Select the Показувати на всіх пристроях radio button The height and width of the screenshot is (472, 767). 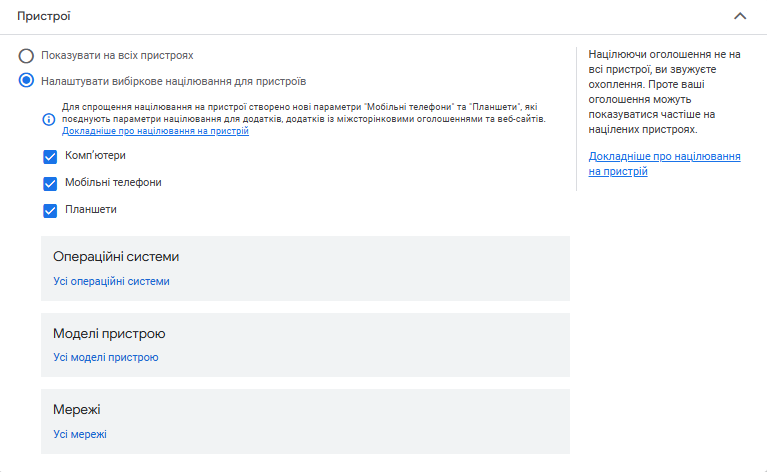click(26, 55)
